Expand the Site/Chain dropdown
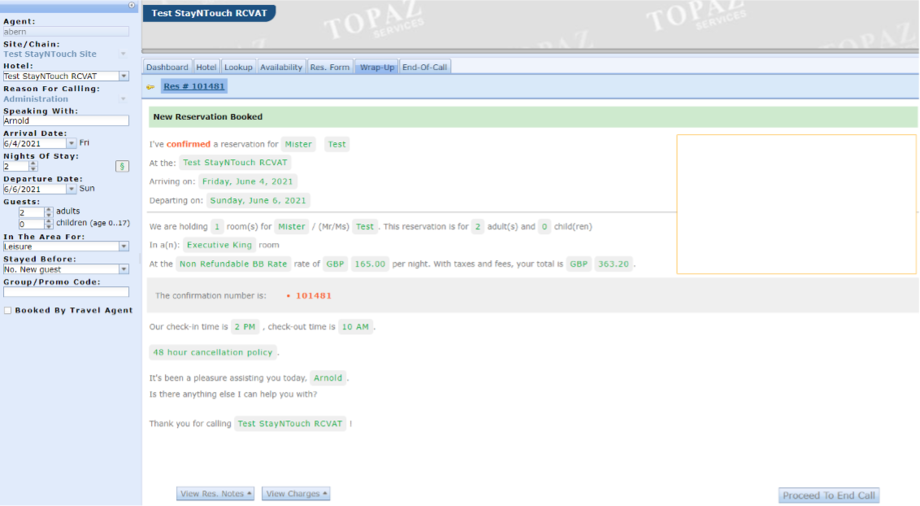Viewport: 920px width, 506px height. pyautogui.click(x=123, y=54)
